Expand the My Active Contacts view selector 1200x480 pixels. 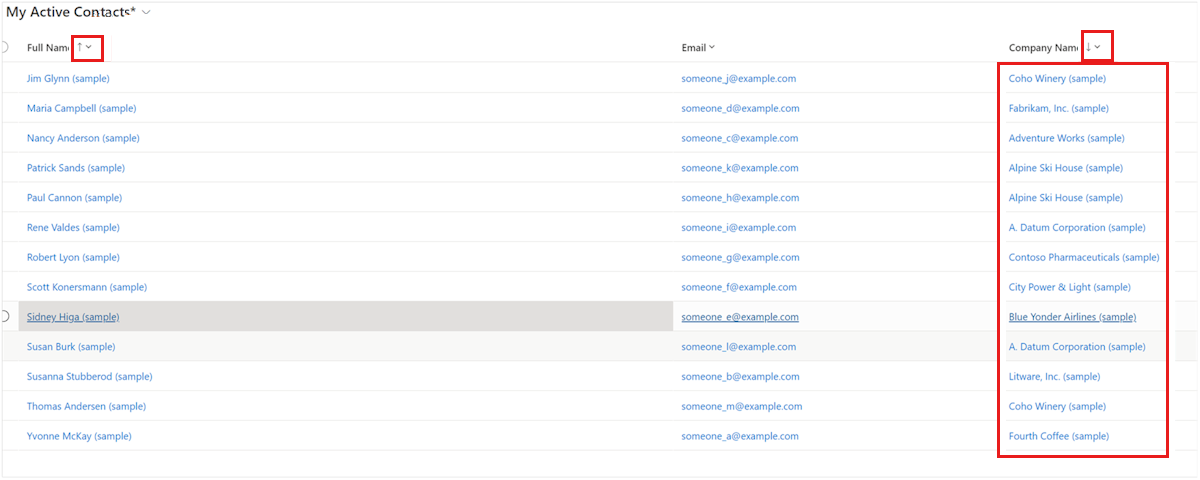(x=147, y=12)
